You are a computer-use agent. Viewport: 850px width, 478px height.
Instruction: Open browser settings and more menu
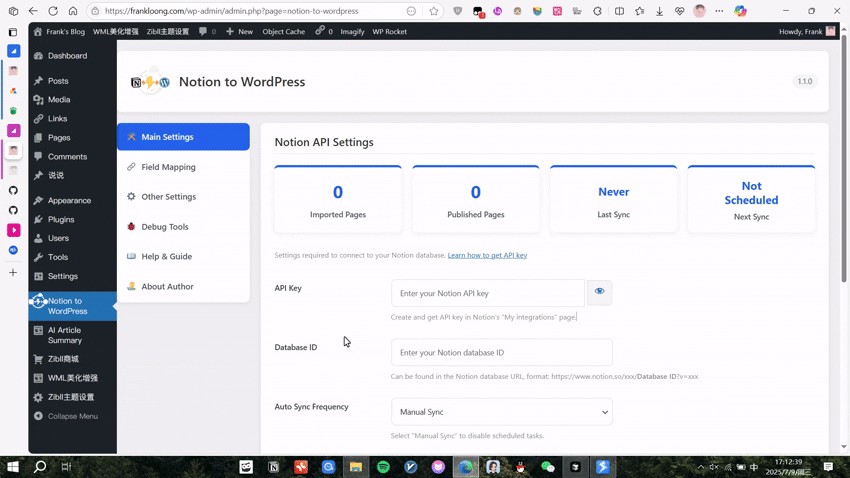[719, 11]
